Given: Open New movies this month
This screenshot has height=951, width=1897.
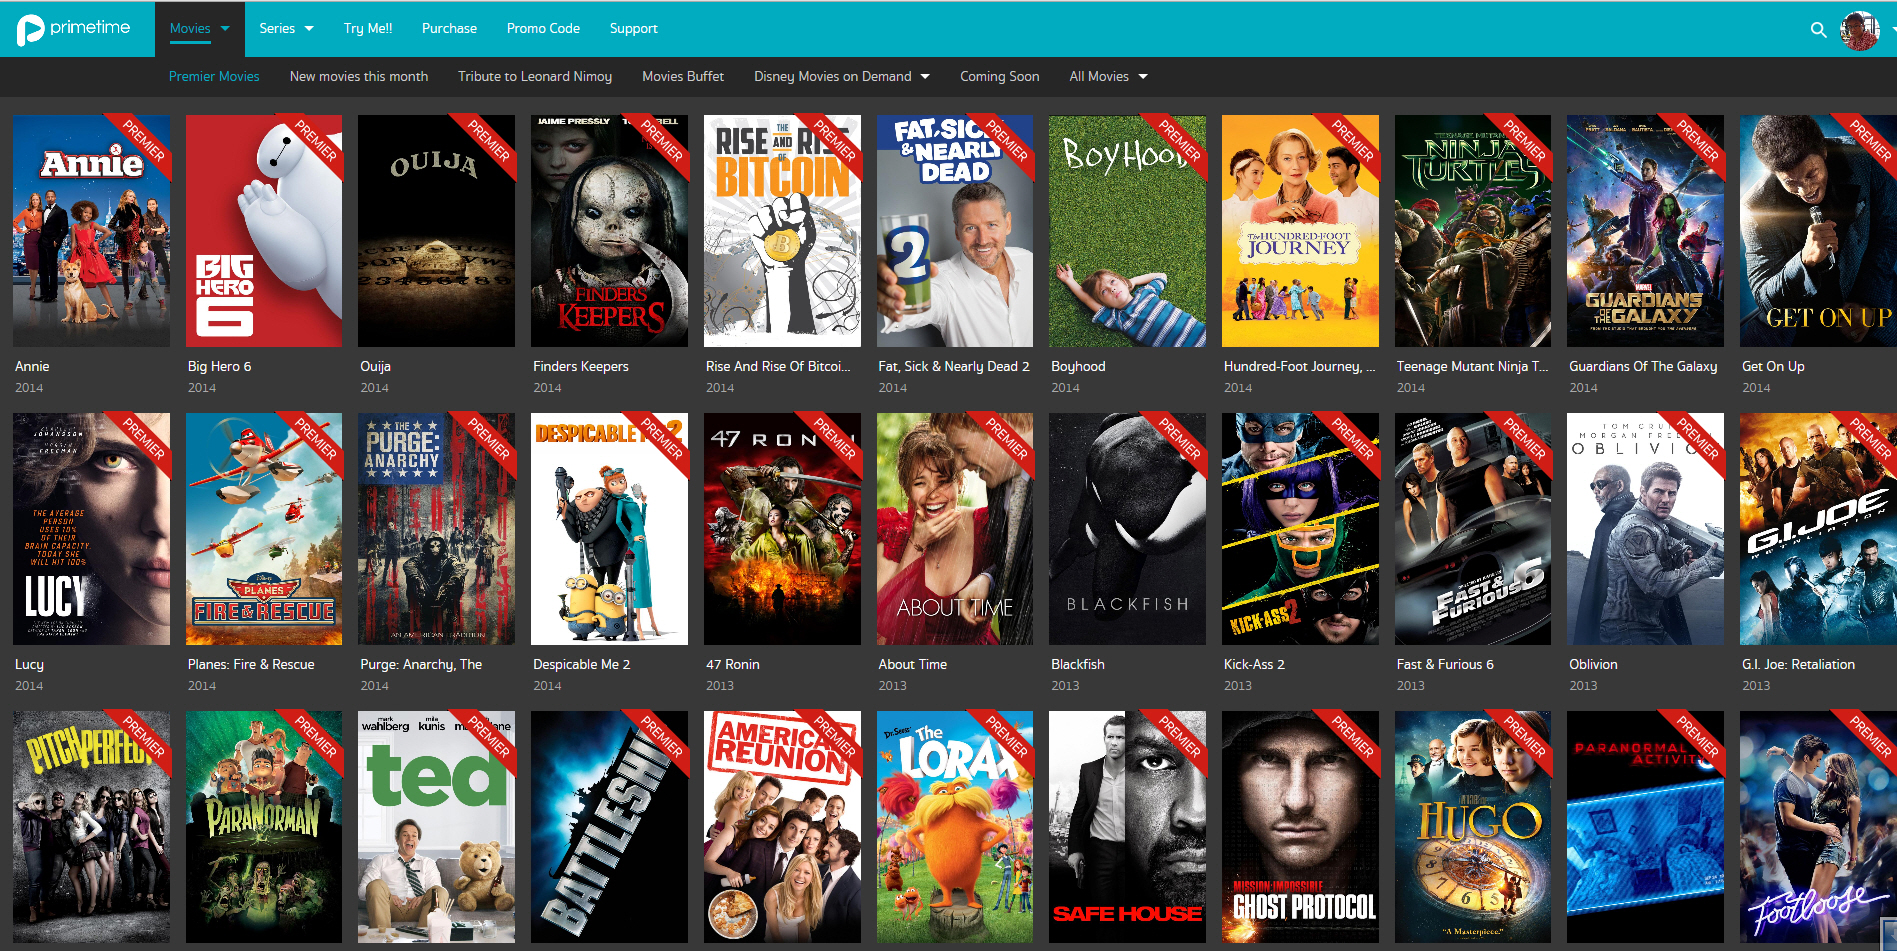Looking at the screenshot, I should tap(358, 77).
